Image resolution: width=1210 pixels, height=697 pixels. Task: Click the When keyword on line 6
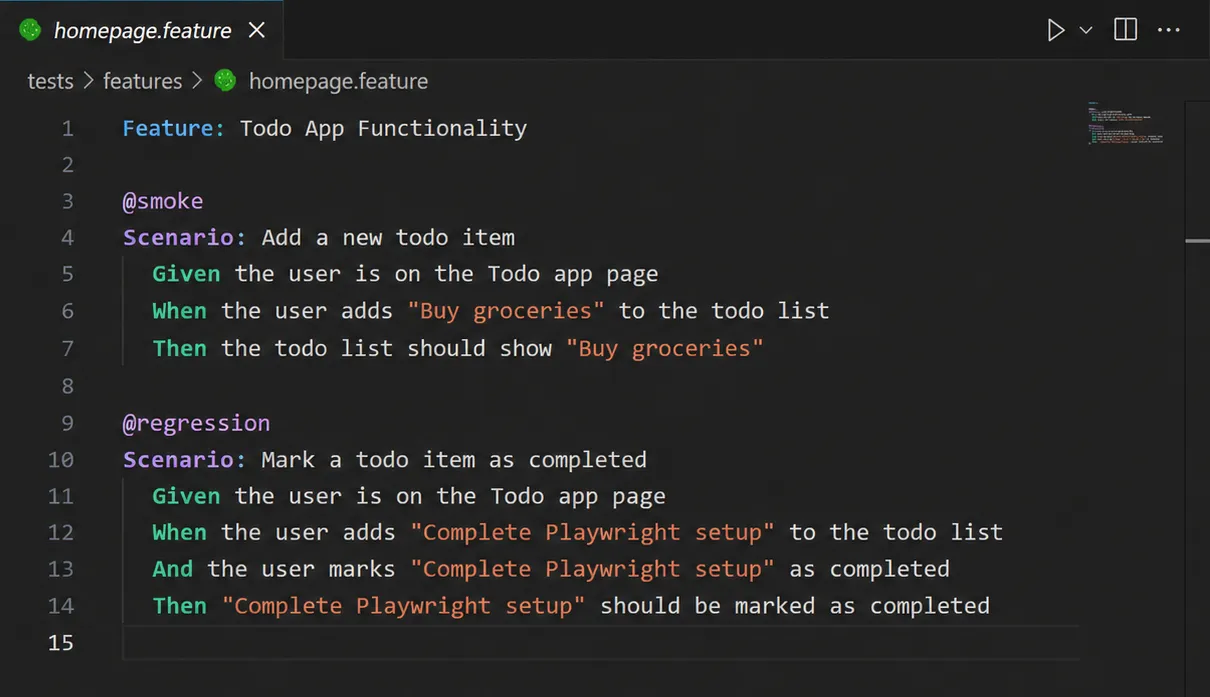point(180,311)
